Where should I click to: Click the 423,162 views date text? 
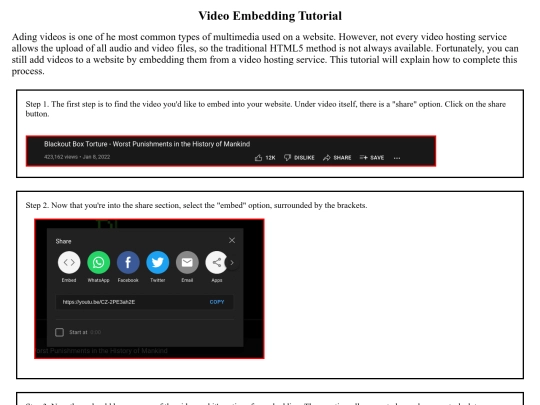click(77, 157)
